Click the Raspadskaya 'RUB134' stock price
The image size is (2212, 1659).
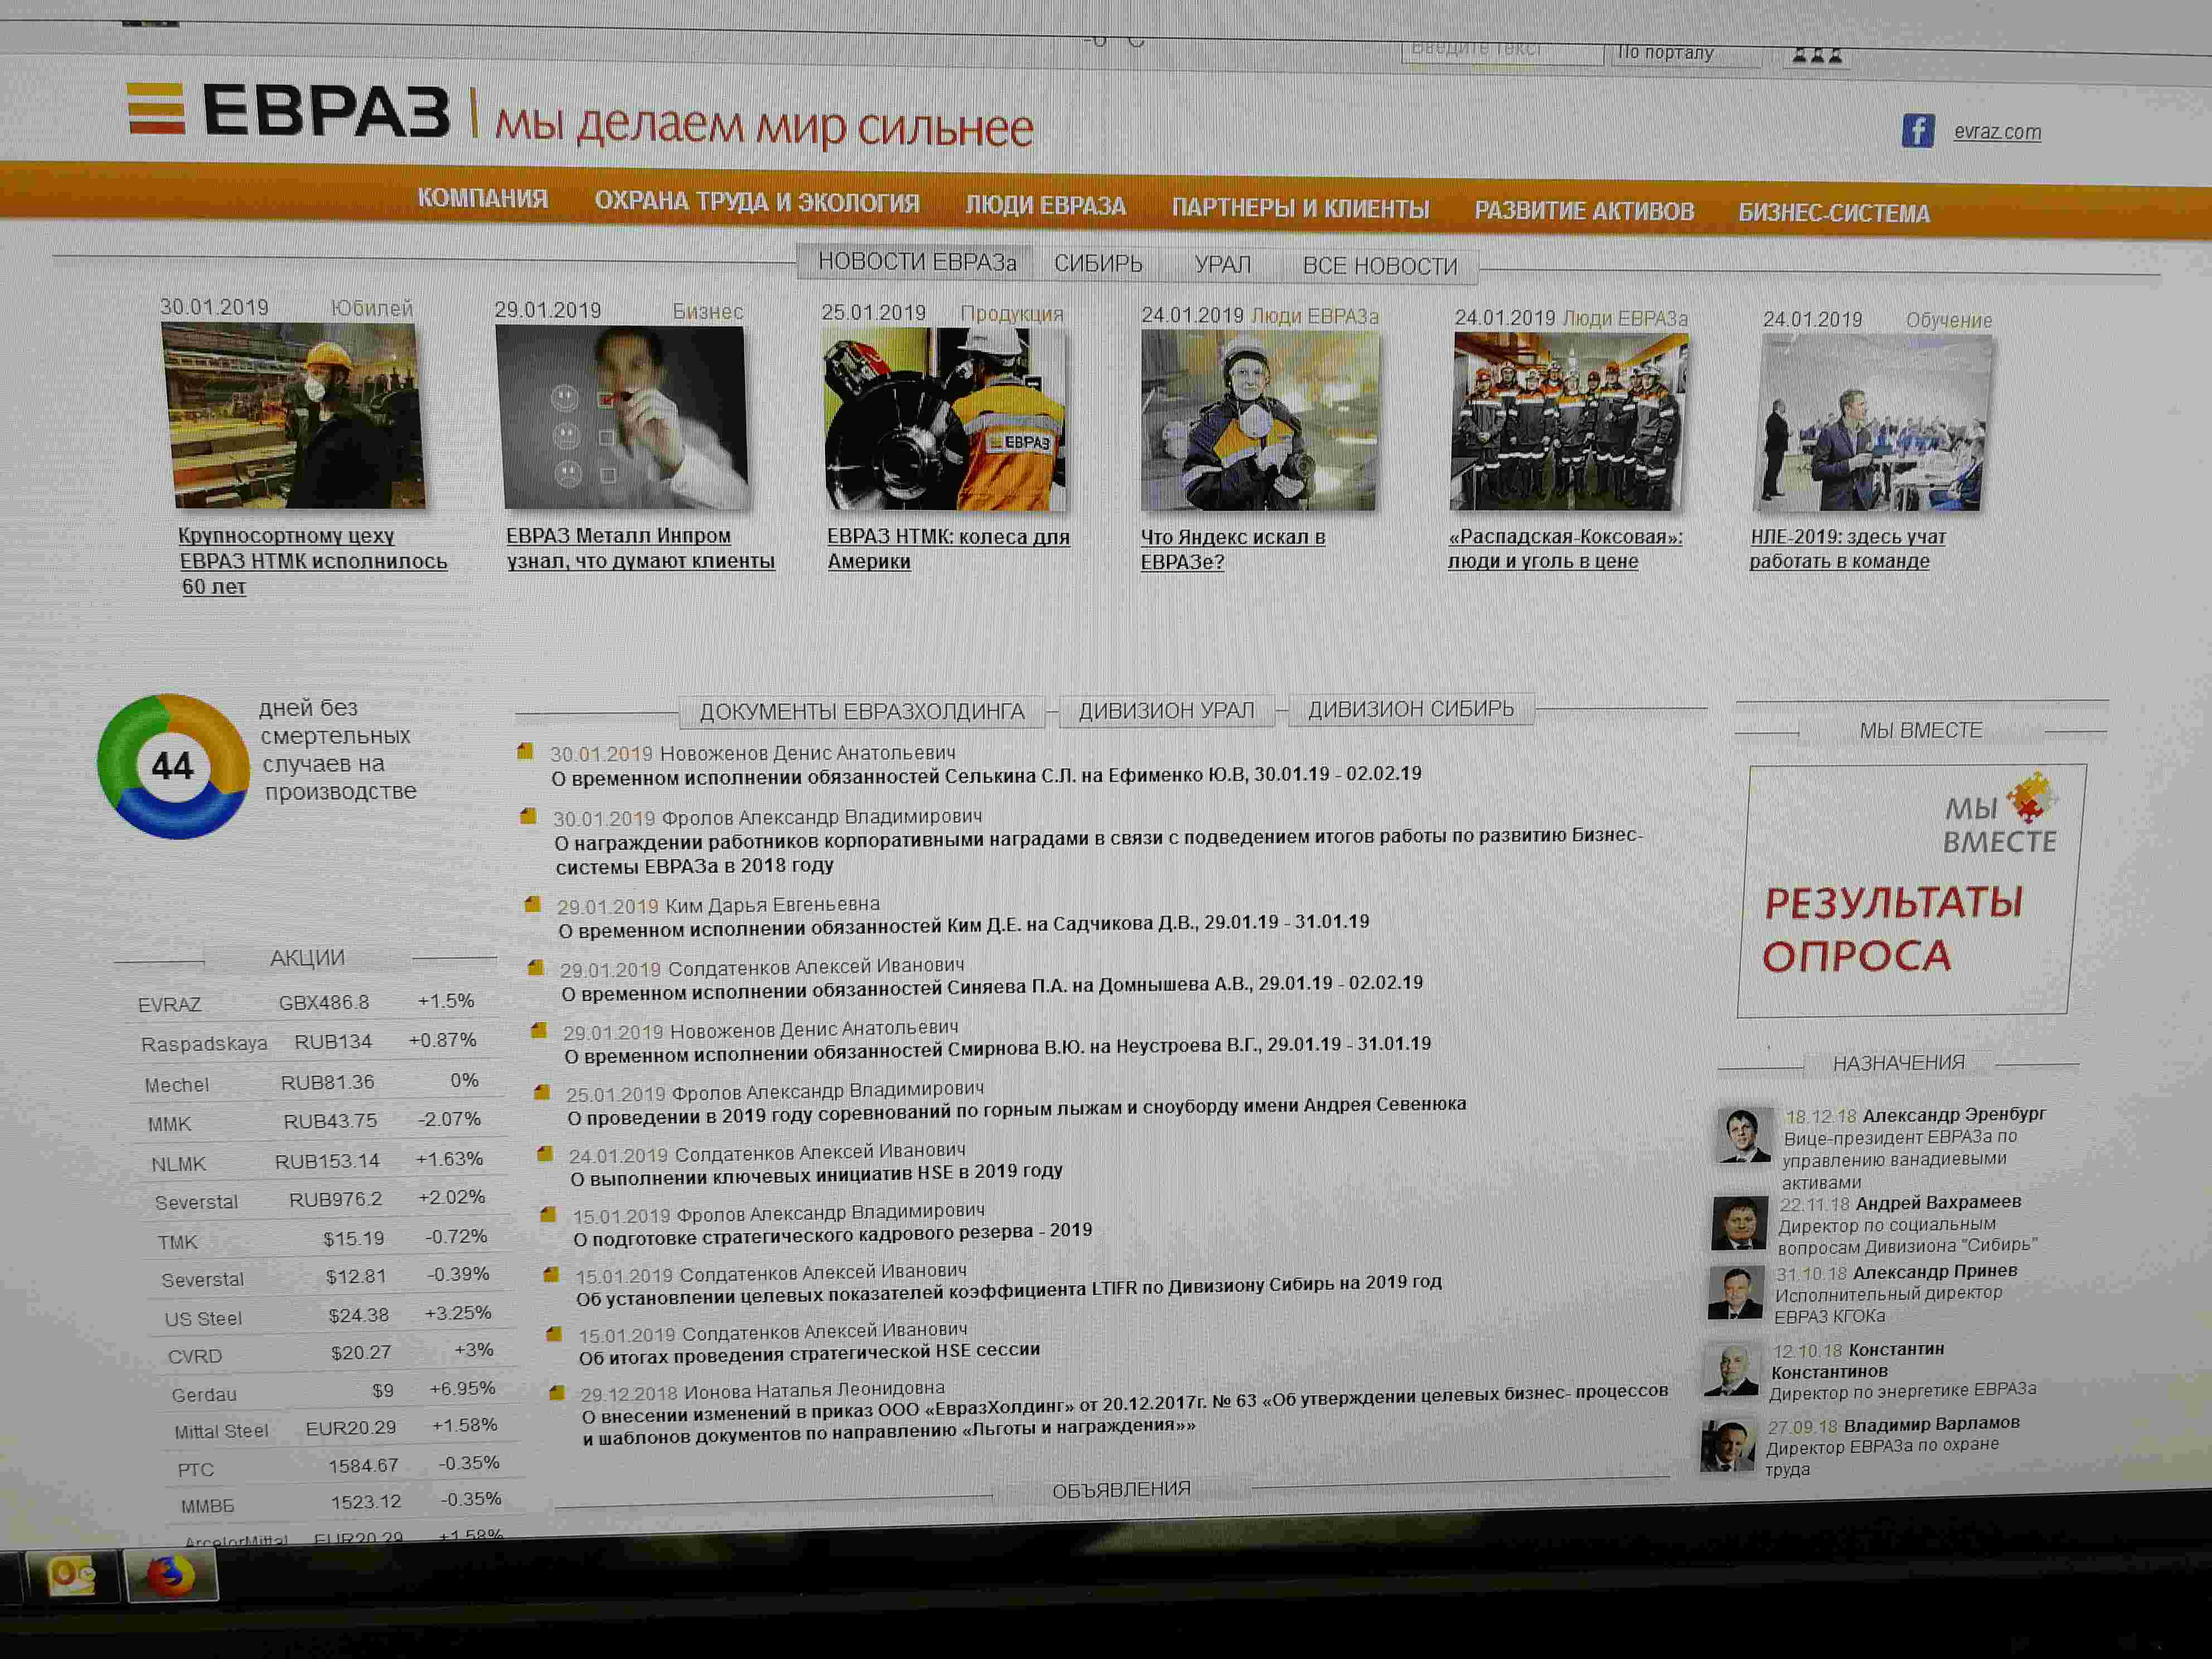[x=332, y=1042]
